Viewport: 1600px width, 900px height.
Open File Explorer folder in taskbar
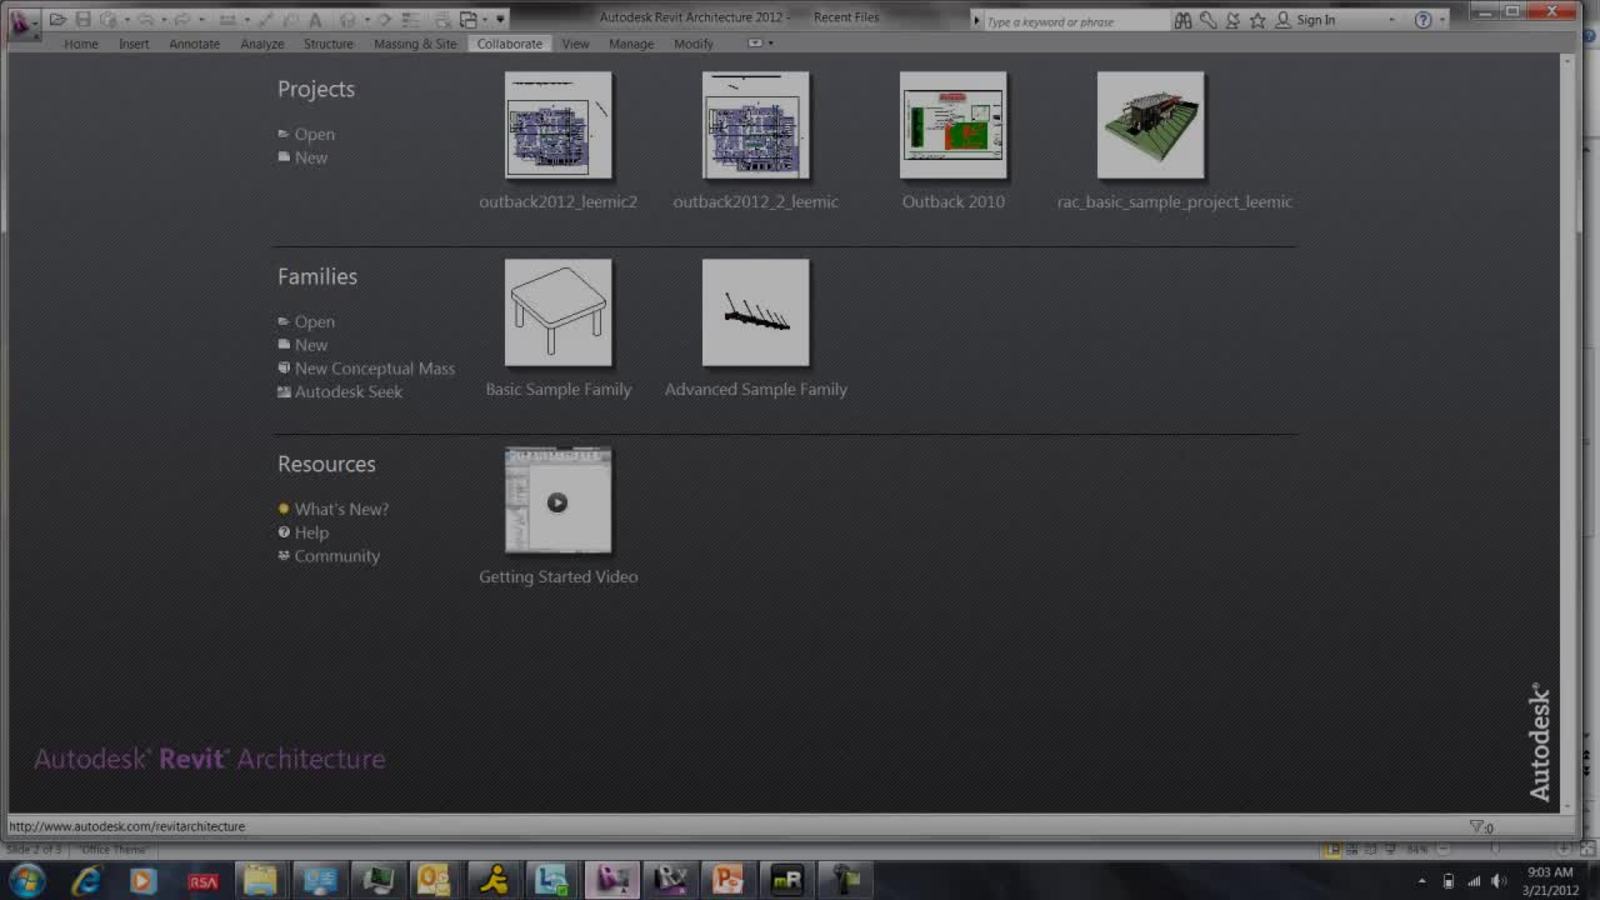(260, 880)
